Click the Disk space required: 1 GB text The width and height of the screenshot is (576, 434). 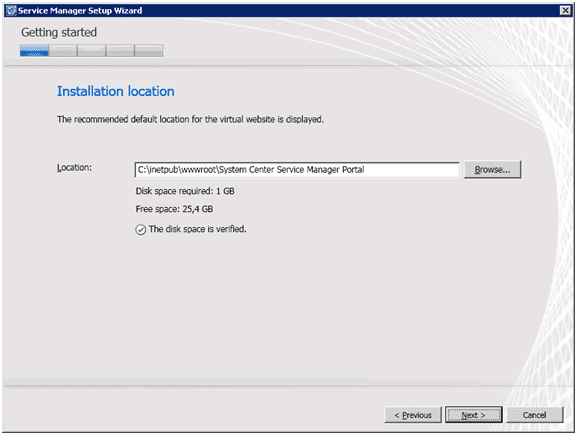185,191
